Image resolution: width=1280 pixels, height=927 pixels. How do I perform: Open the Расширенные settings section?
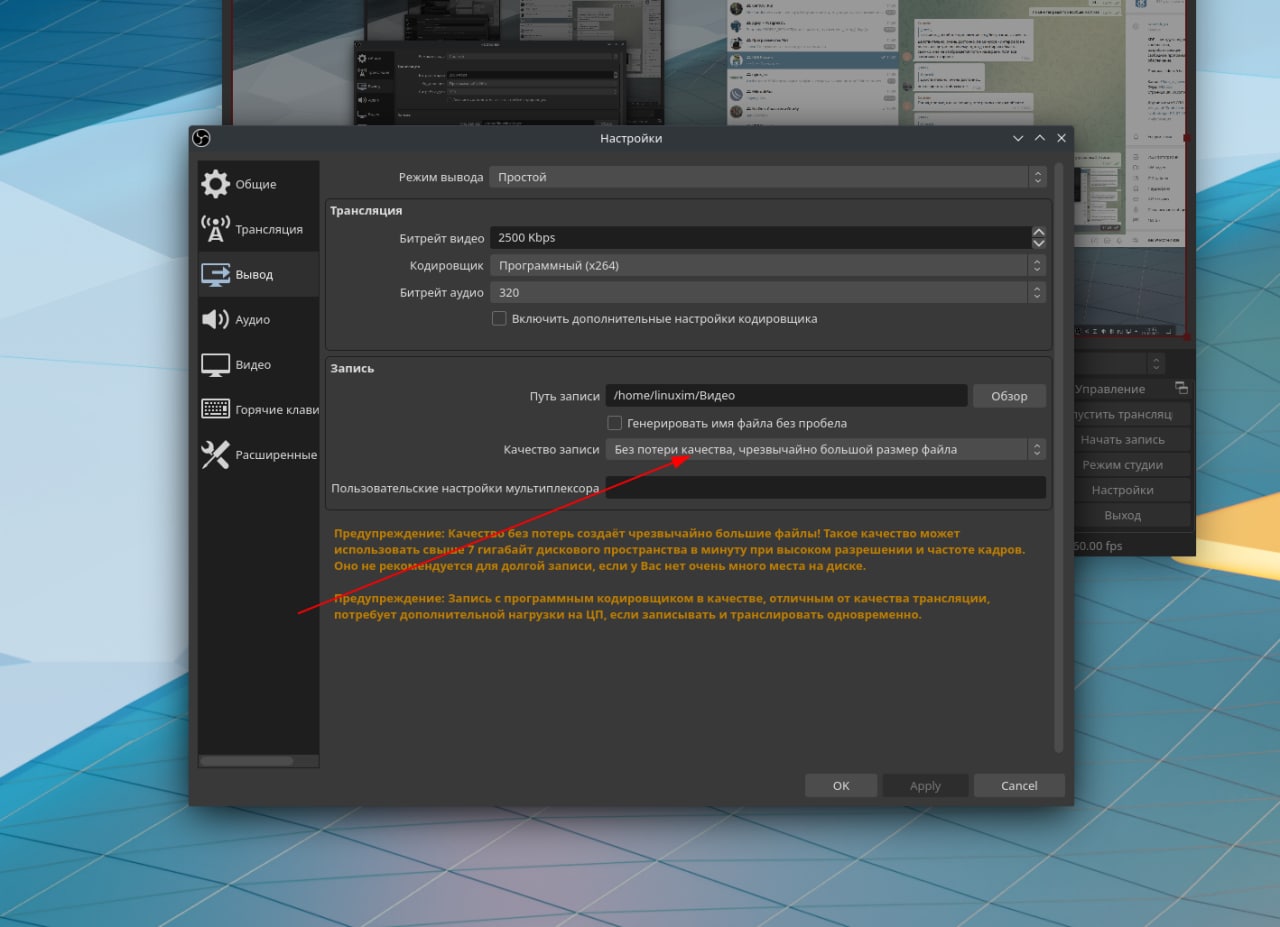point(258,454)
